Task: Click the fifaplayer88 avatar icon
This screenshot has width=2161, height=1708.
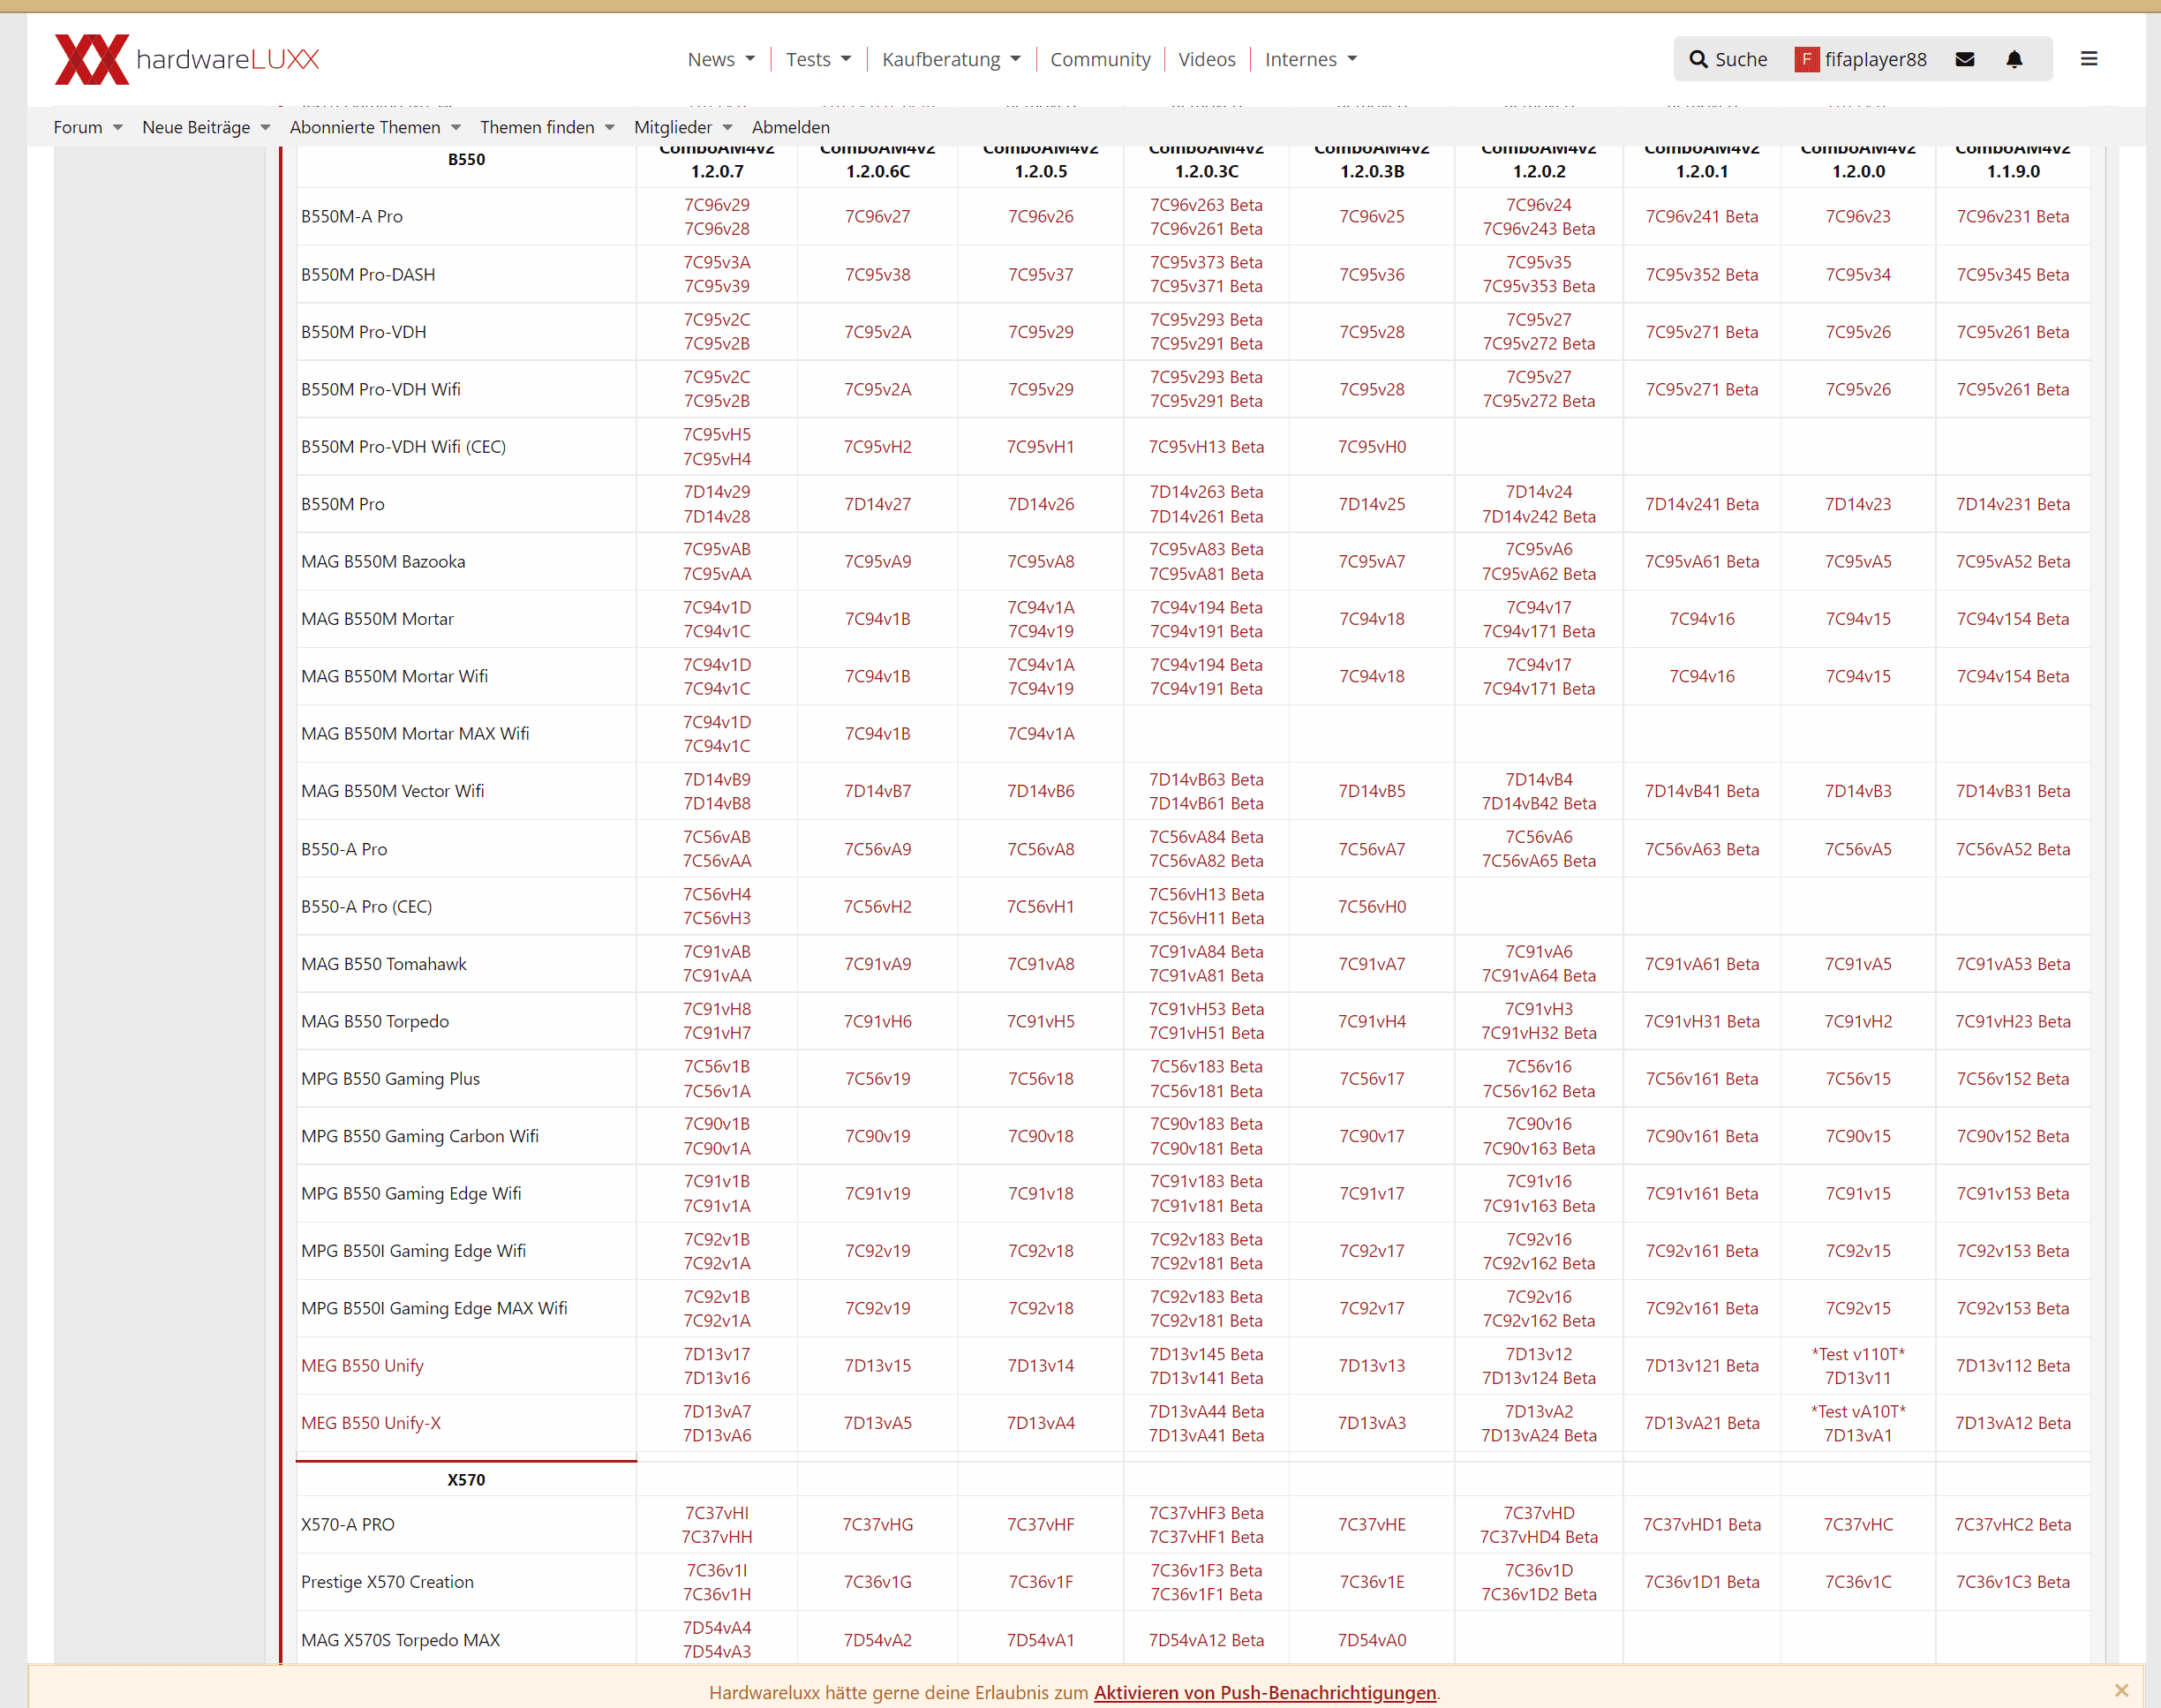Action: pos(1806,60)
